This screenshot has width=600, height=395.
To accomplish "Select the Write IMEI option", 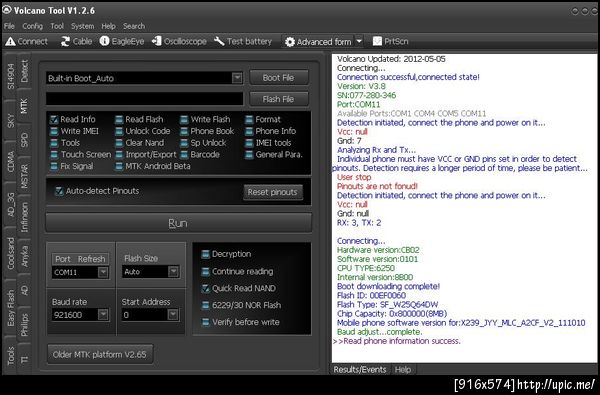I will 75,131.
